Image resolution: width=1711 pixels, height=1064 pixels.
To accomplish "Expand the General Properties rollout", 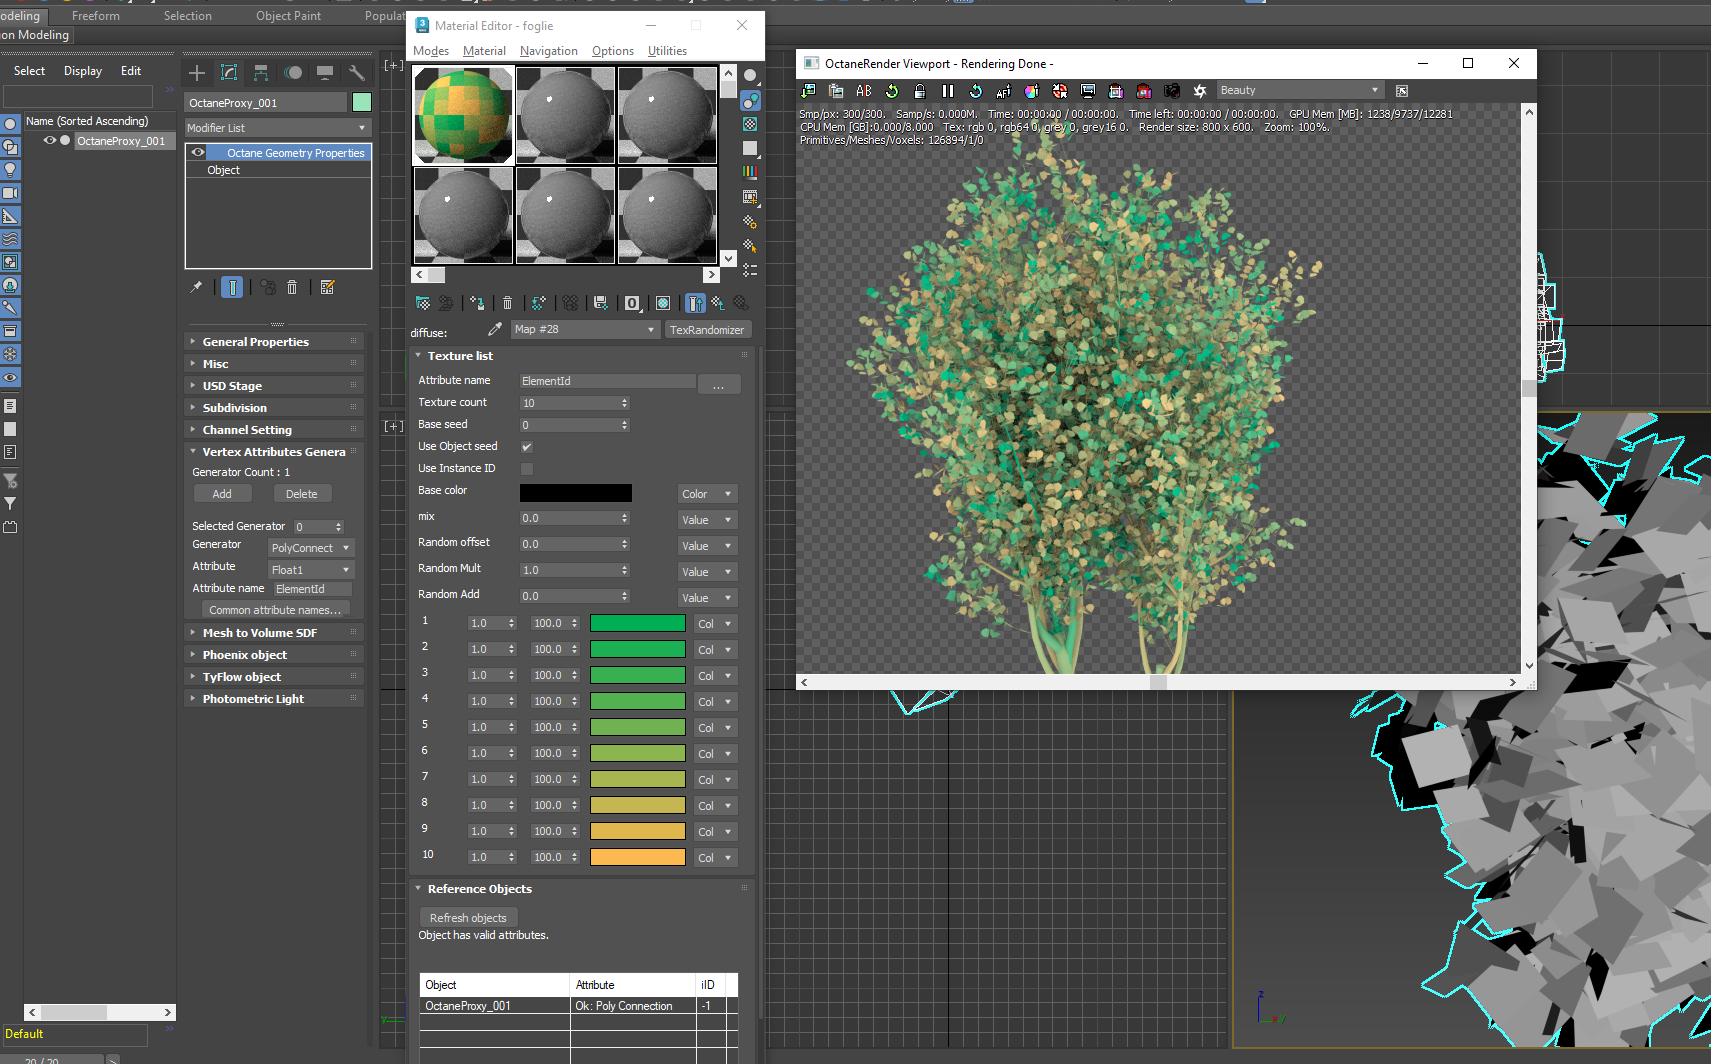I will click(256, 342).
